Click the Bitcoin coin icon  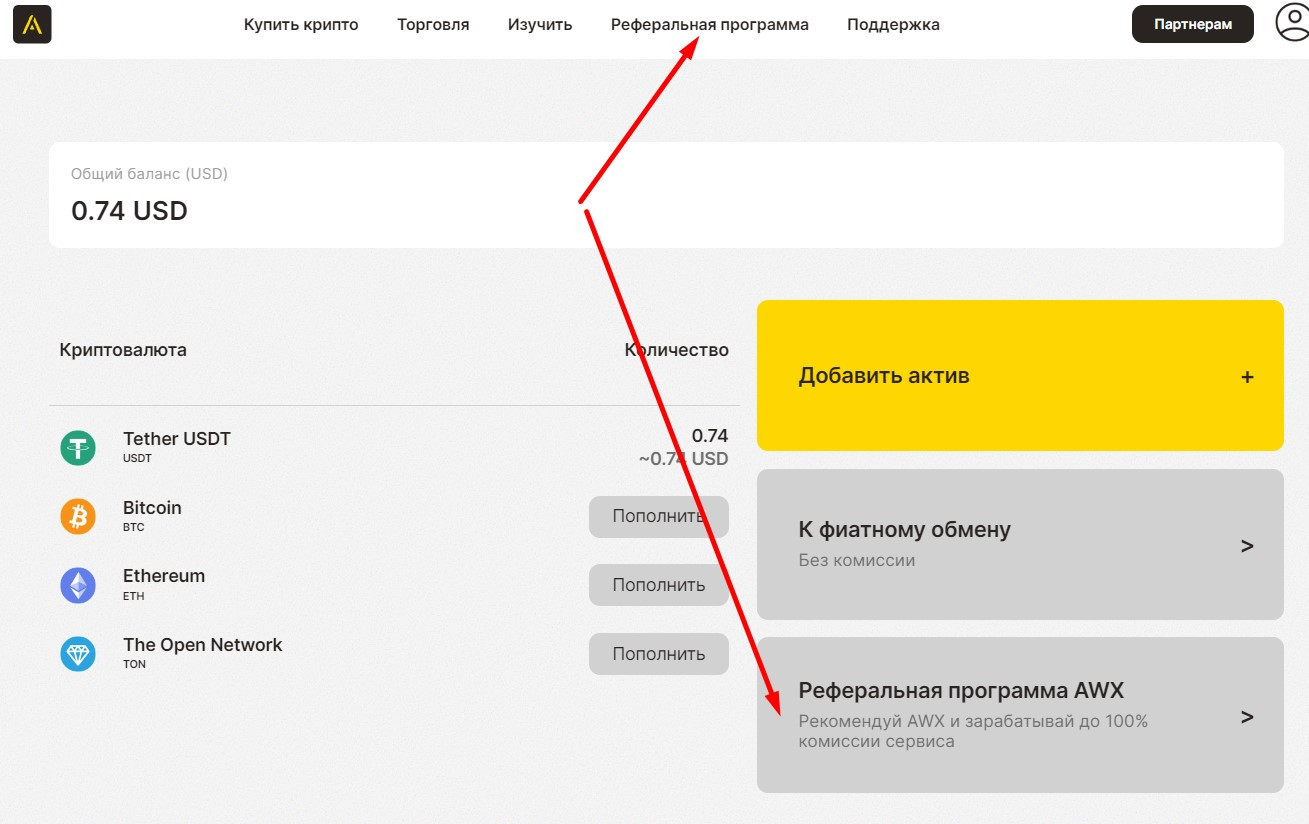(78, 516)
